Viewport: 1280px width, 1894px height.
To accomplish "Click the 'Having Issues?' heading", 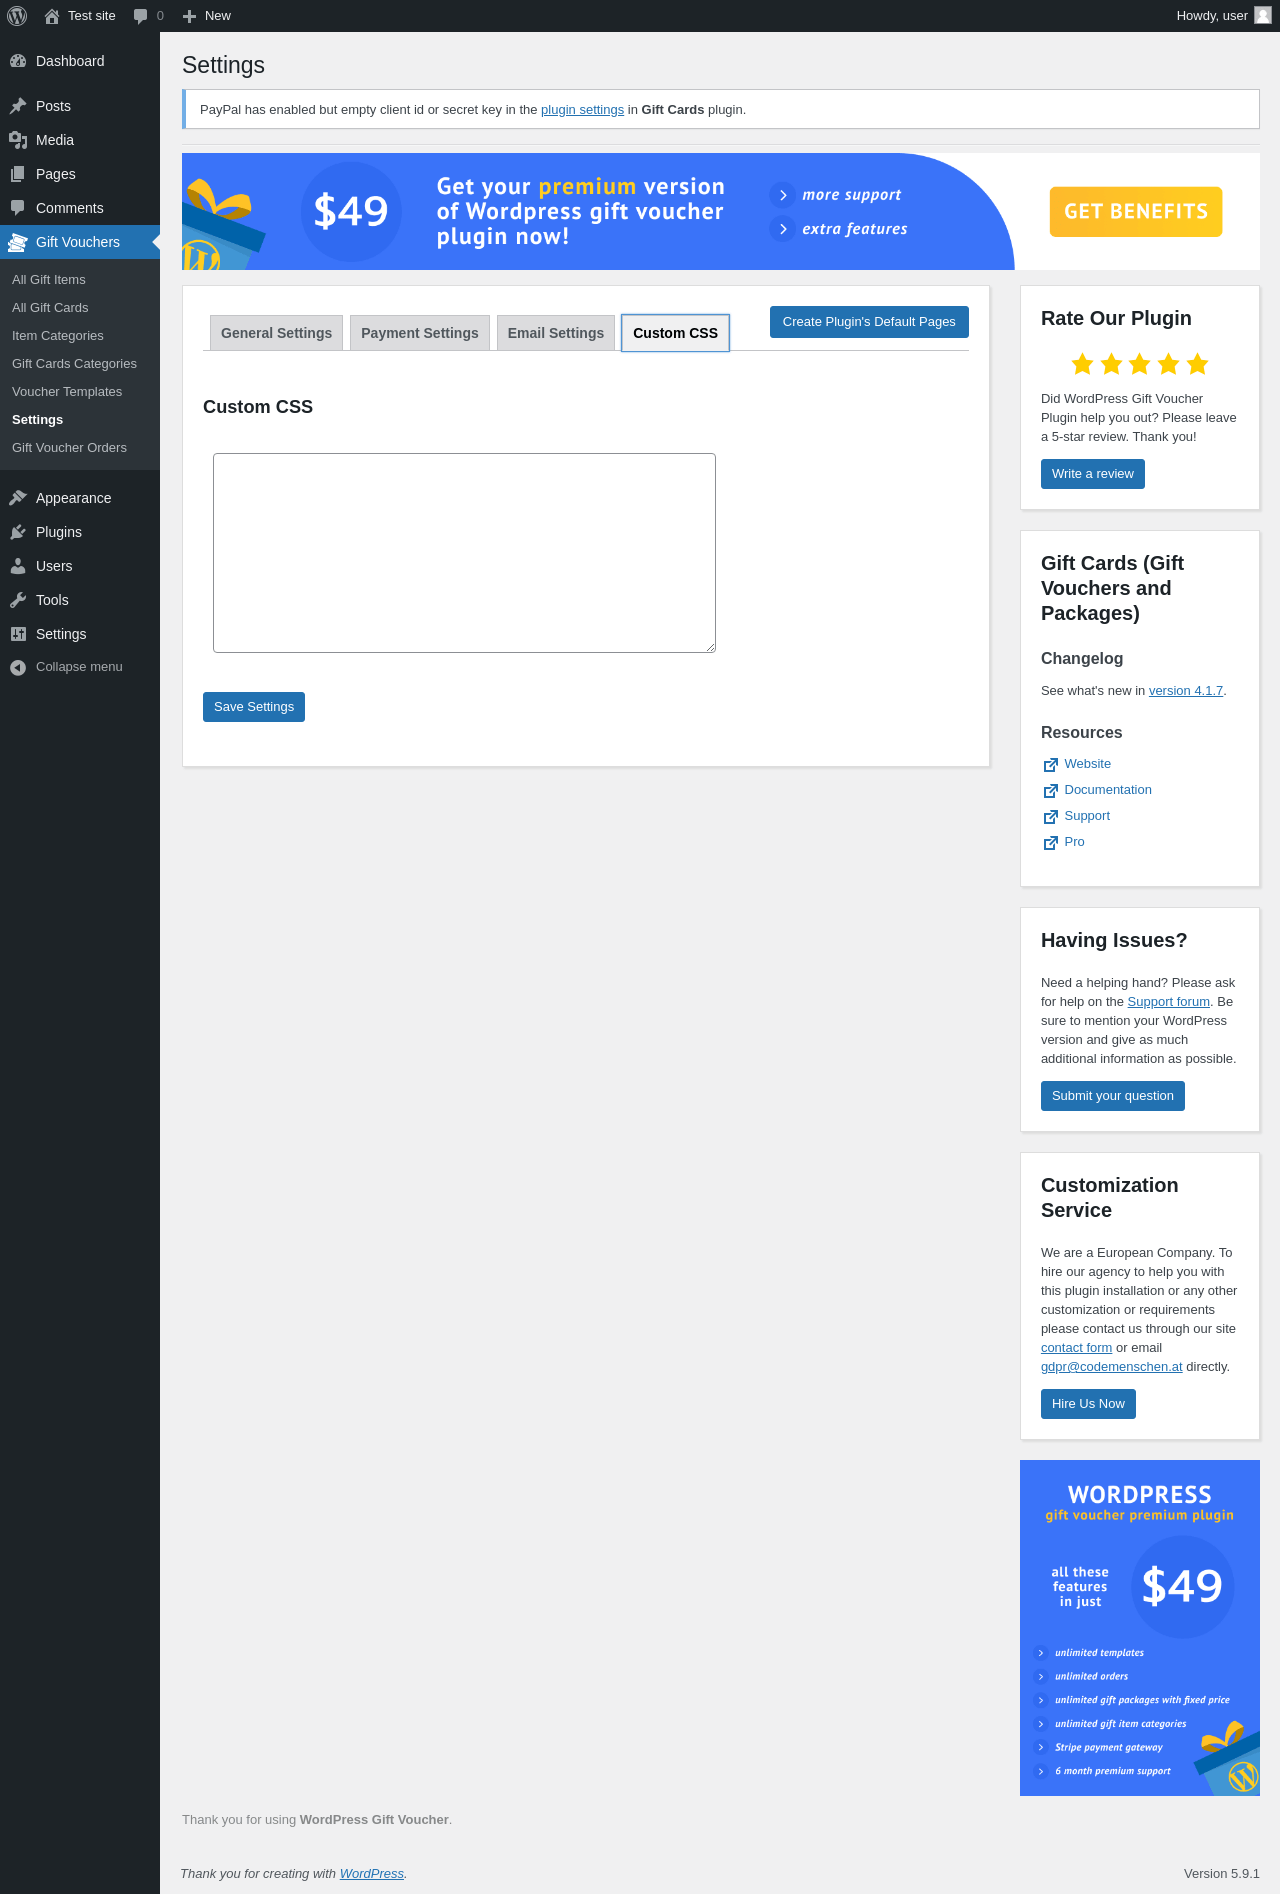I will (1114, 940).
